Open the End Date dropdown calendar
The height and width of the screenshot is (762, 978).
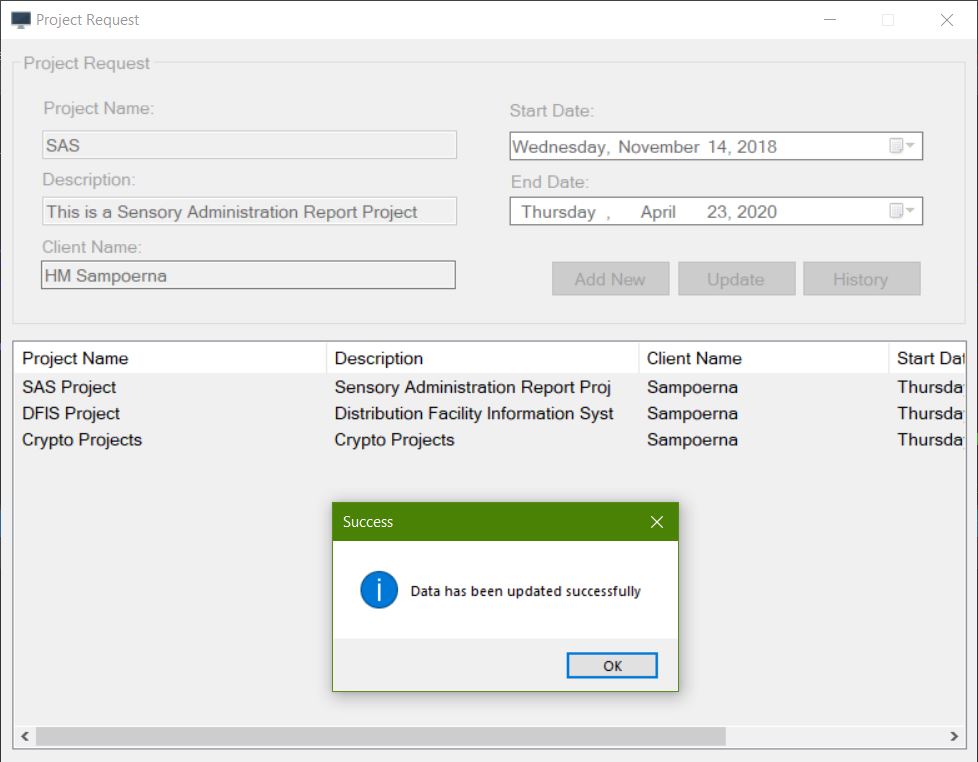[908, 211]
